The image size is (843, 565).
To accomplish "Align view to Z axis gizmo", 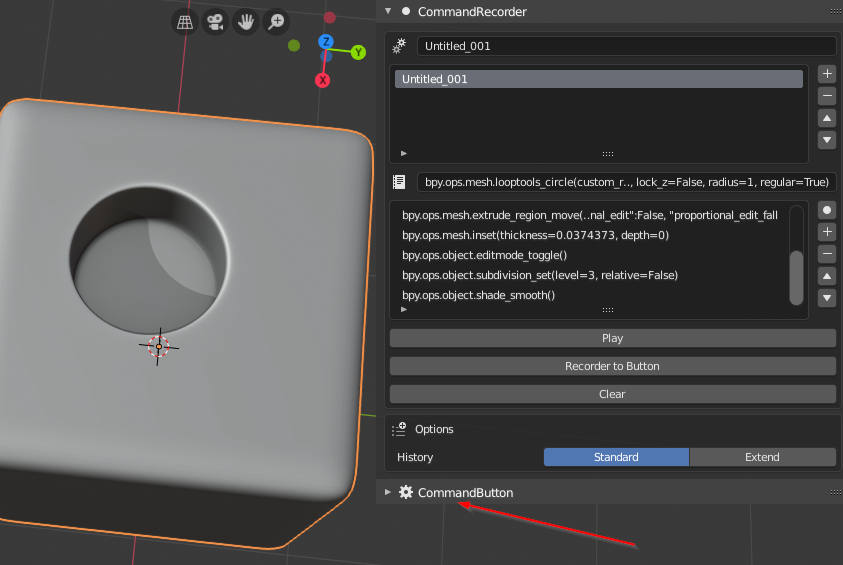I will coord(326,41).
